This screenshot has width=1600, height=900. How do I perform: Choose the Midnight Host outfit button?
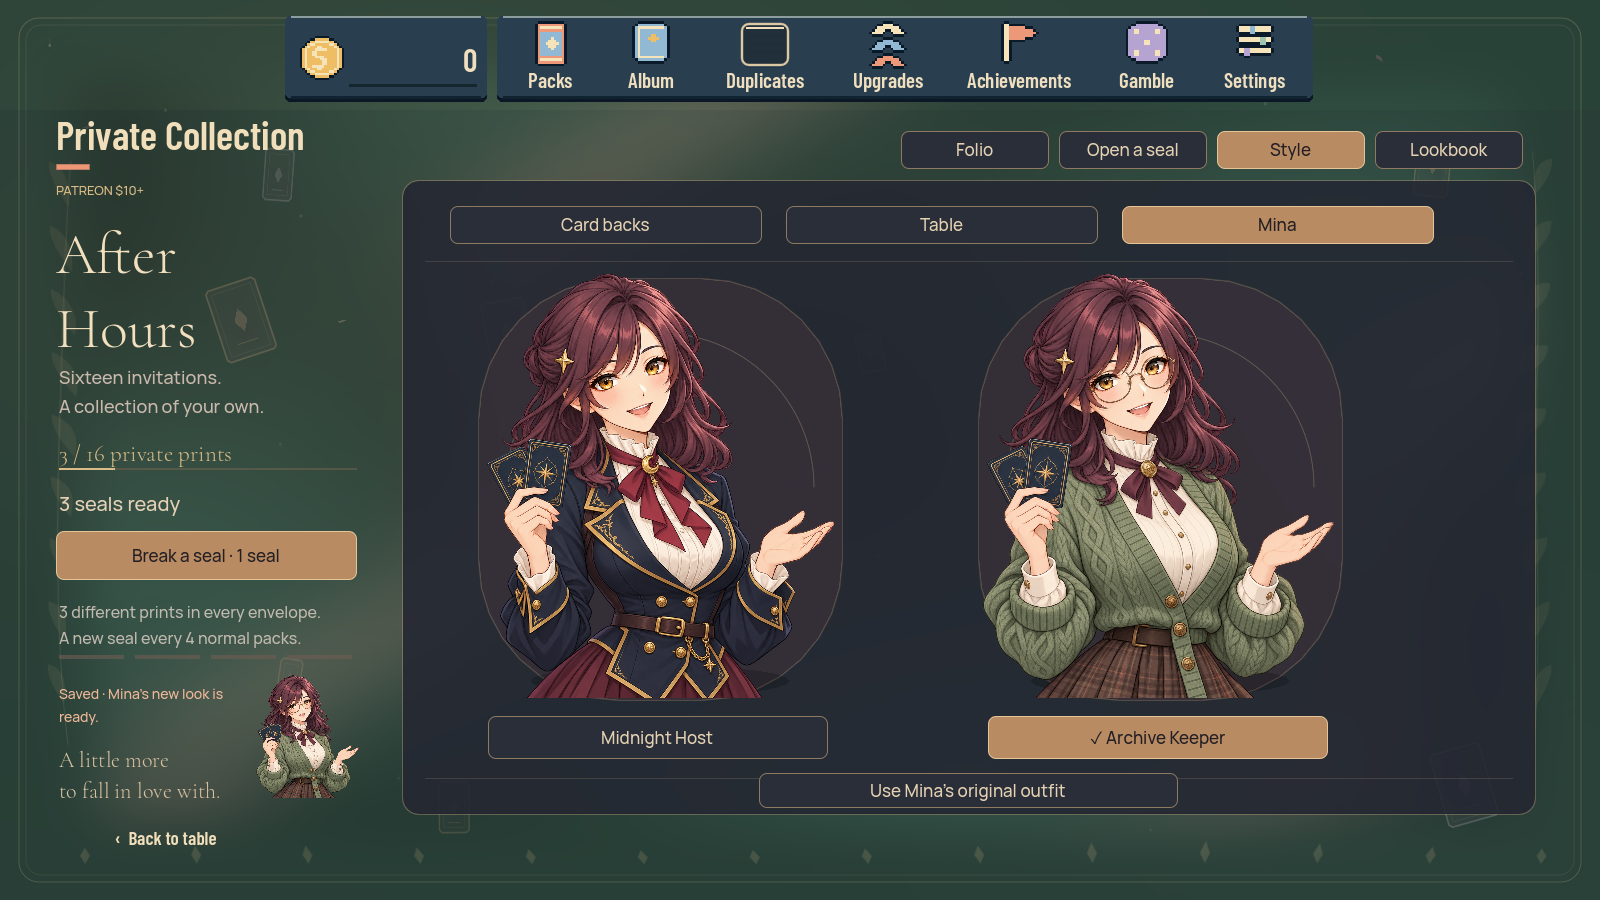click(x=658, y=738)
